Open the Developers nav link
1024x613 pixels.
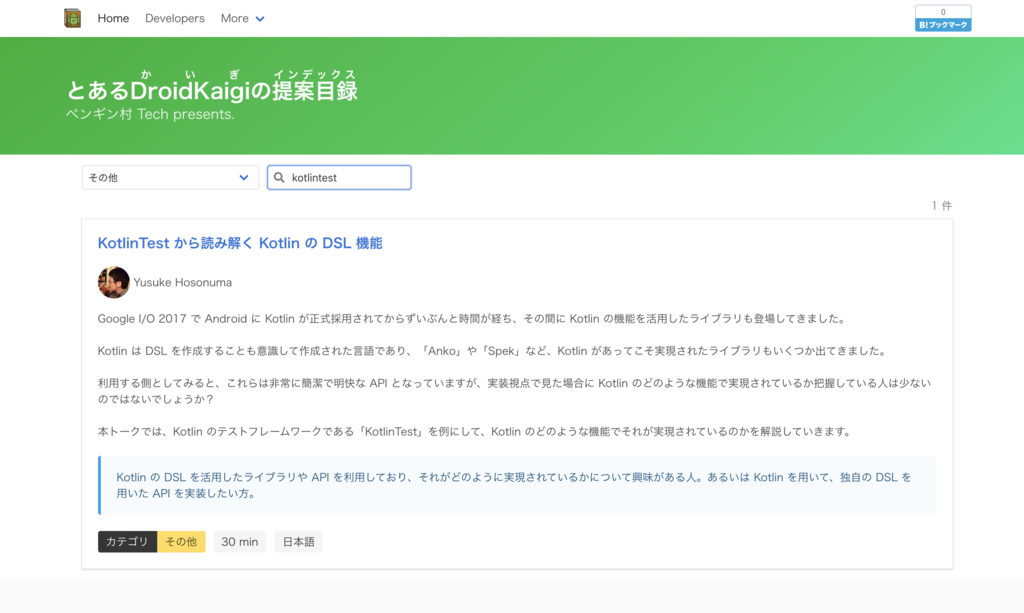174,18
